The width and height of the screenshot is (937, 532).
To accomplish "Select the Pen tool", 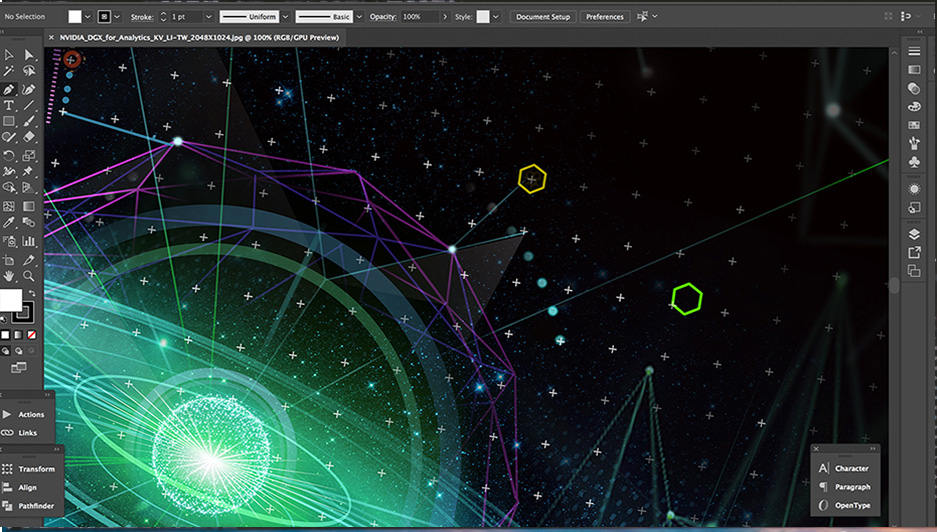I will coord(9,89).
